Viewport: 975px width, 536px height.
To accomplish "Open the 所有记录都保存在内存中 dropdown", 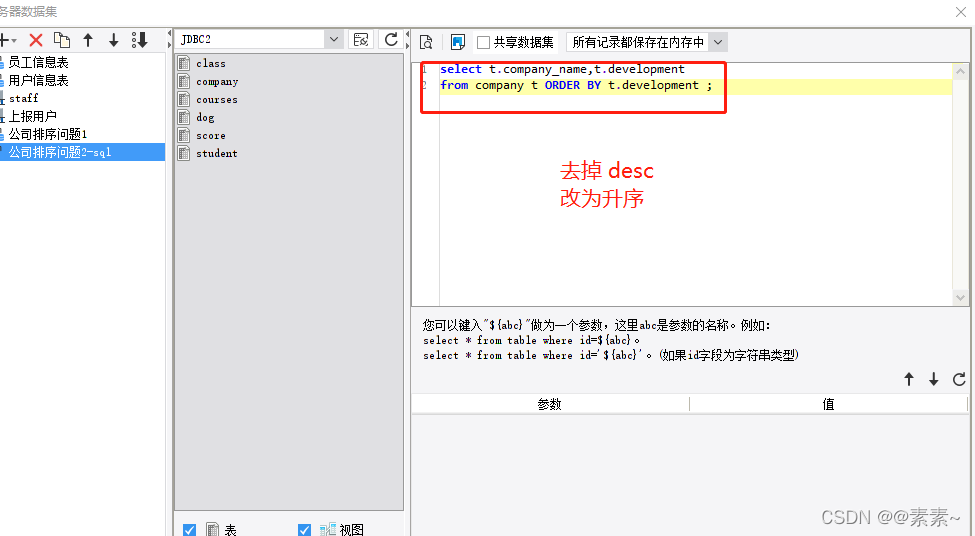I will click(718, 42).
